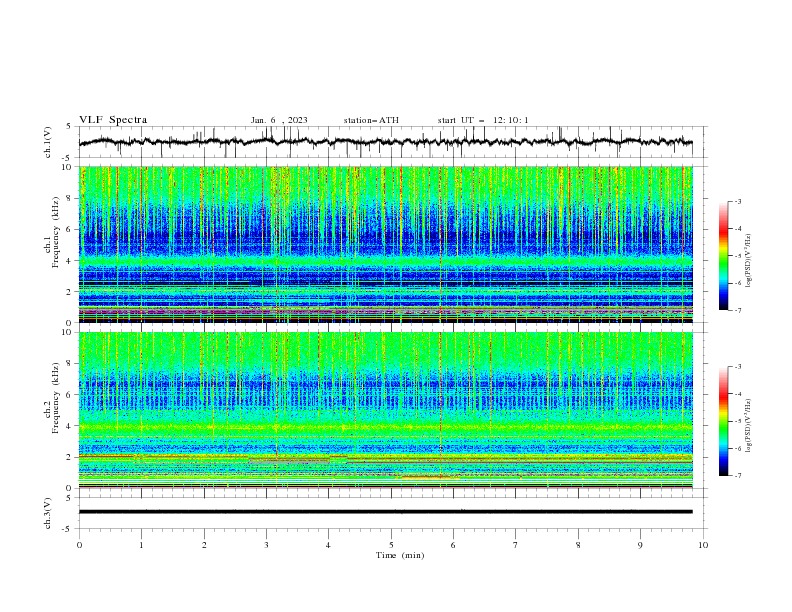Click the "-3" label on upper colorbar
Image resolution: width=792 pixels, height=612 pixels.
[737, 201]
